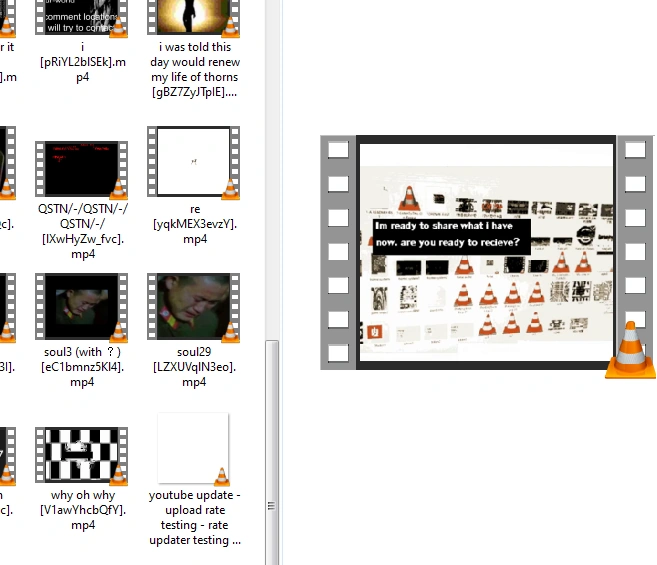Click file name 'soul3 (with ?) [eC1bmnz5KI4].mp4'
Image resolution: width=657 pixels, height=565 pixels.
coord(82,367)
